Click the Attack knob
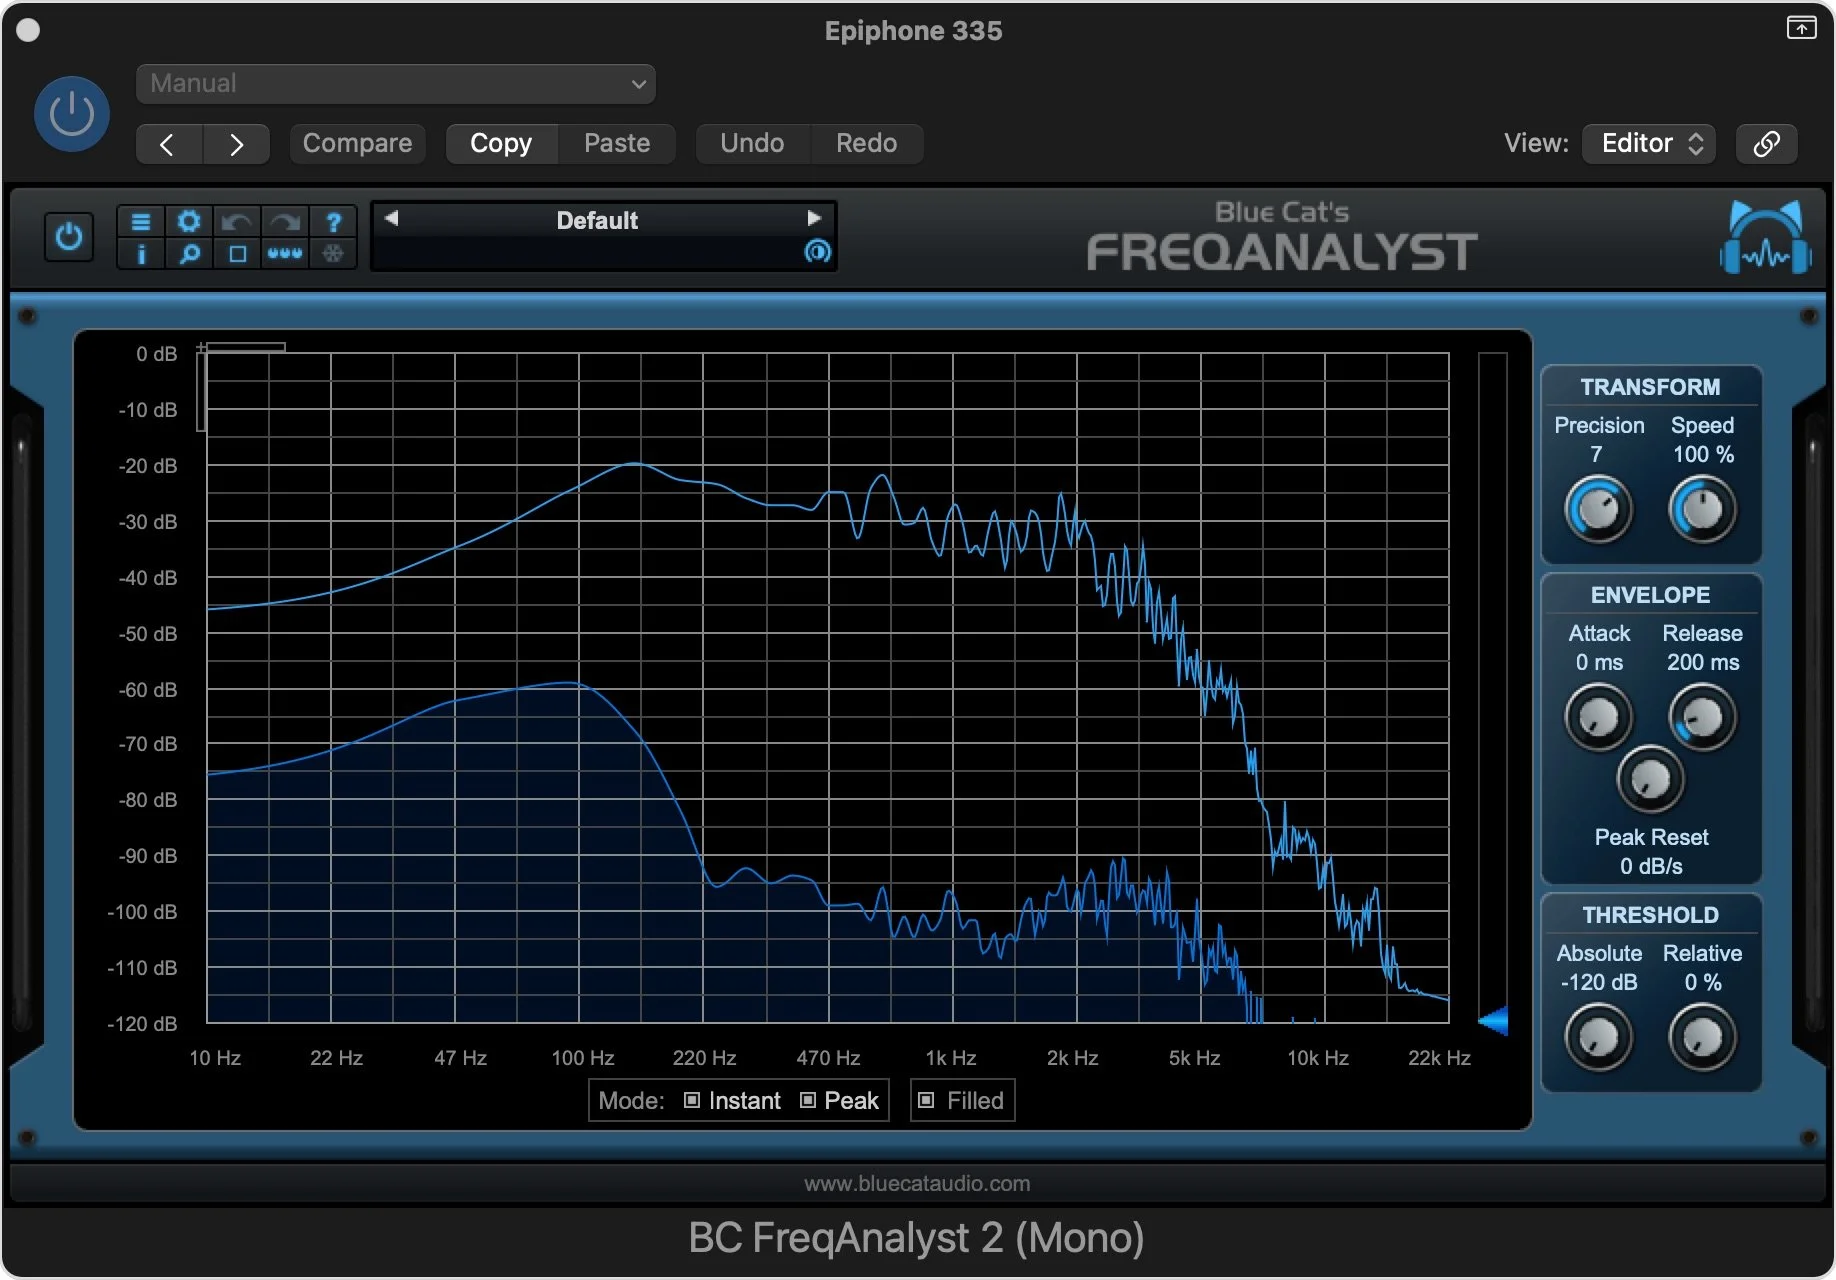The image size is (1836, 1280). pyautogui.click(x=1598, y=717)
